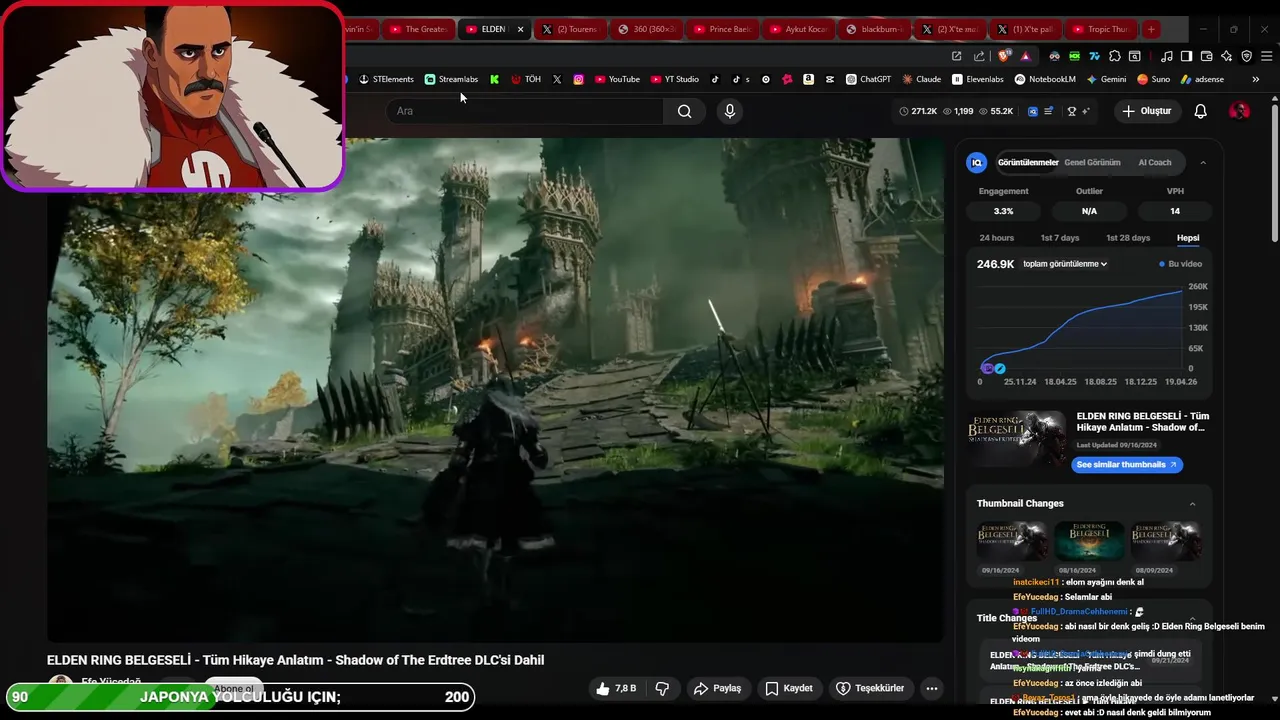
Task: Open browser hamburger menu
Action: 1266,56
